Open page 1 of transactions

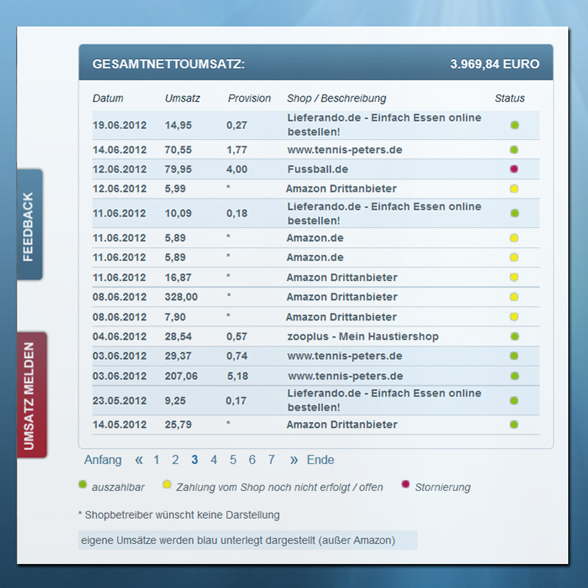pyautogui.click(x=156, y=460)
